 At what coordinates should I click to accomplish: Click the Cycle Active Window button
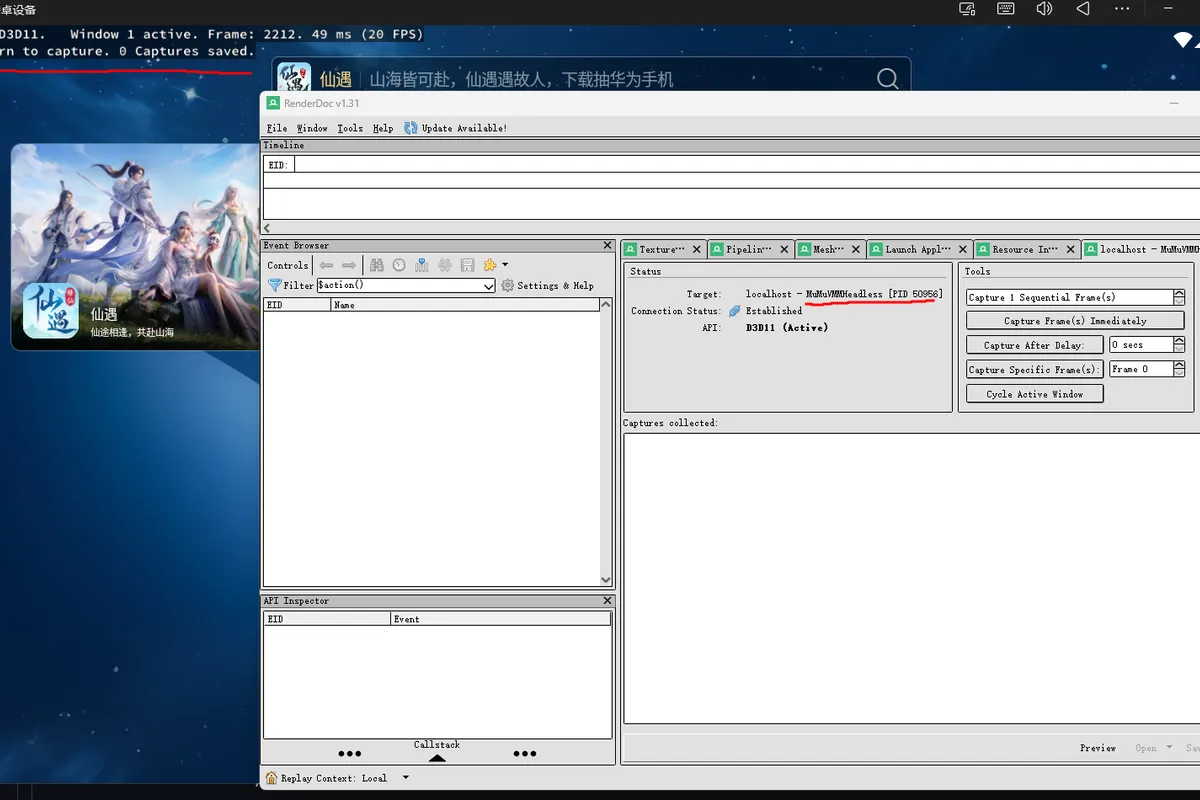coord(1034,394)
